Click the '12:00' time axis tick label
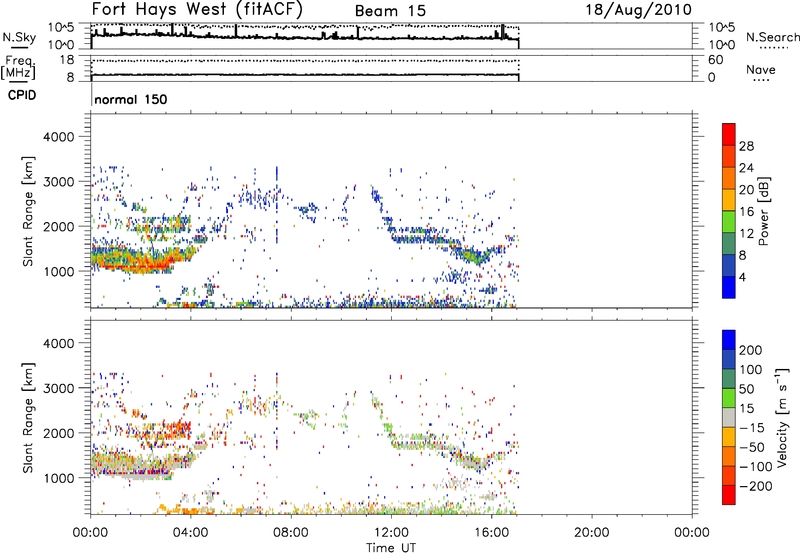 click(391, 533)
